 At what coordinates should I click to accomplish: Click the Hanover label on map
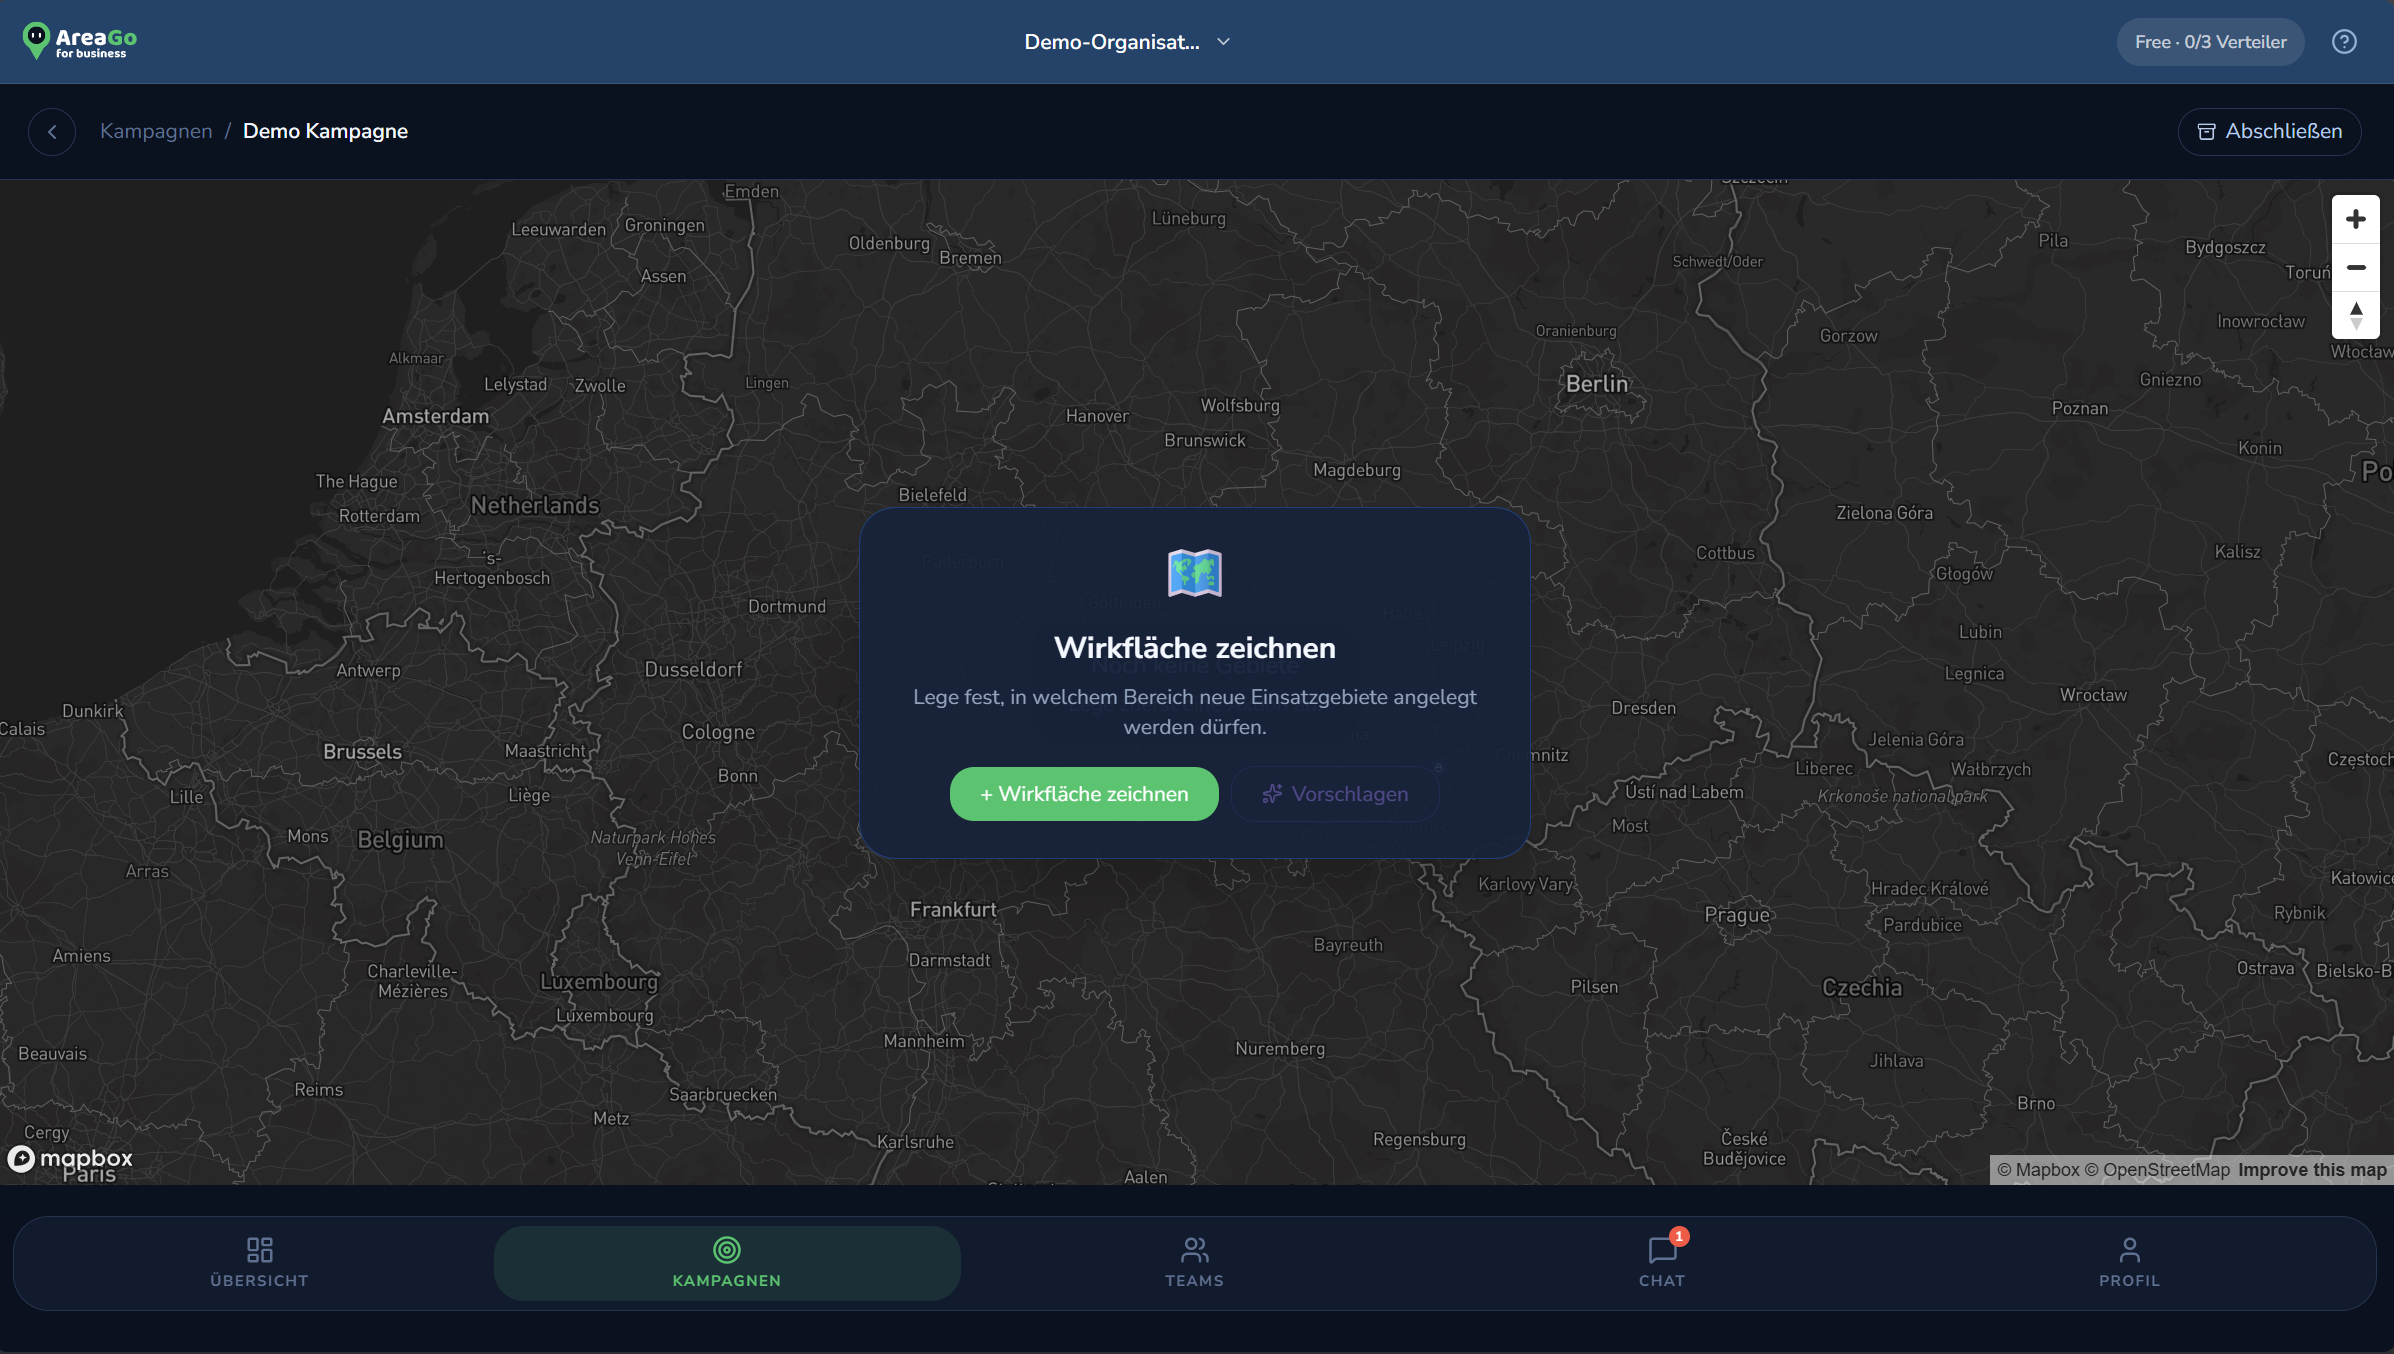(1097, 416)
